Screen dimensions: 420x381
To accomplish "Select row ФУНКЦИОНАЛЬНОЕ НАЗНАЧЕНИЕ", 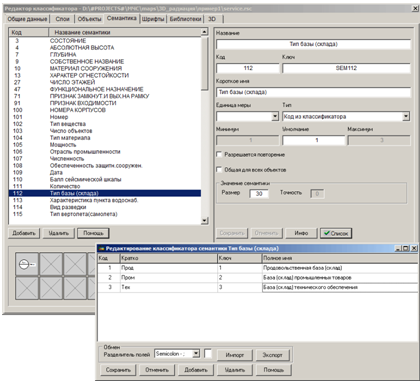I will [105, 89].
